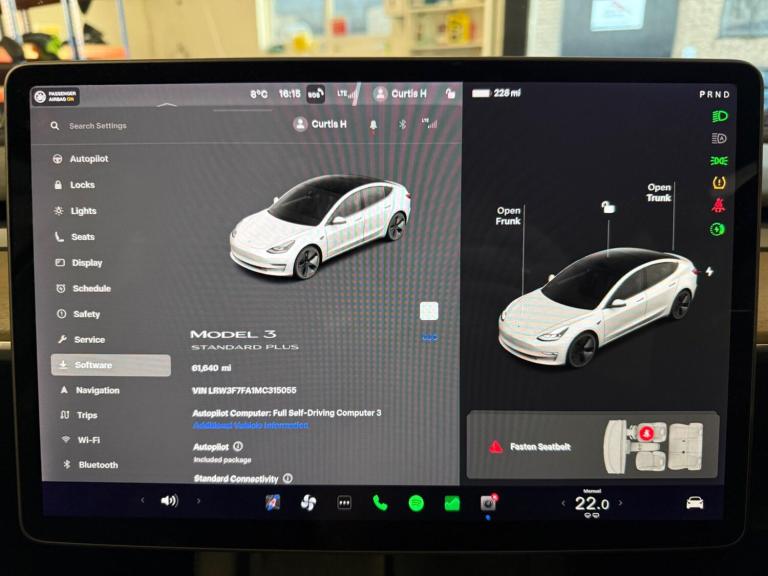
Task: Open the Additional Vehicle Information link
Action: [250, 425]
